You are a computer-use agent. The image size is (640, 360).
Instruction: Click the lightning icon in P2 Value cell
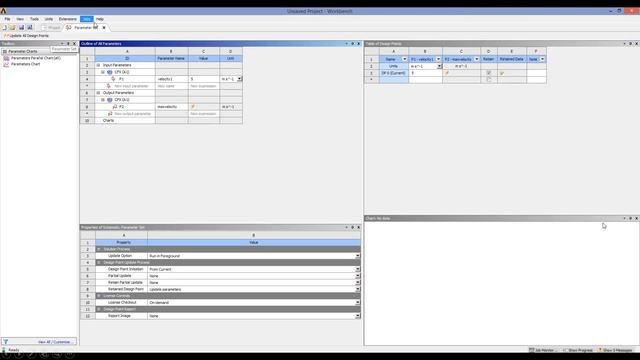(x=193, y=107)
